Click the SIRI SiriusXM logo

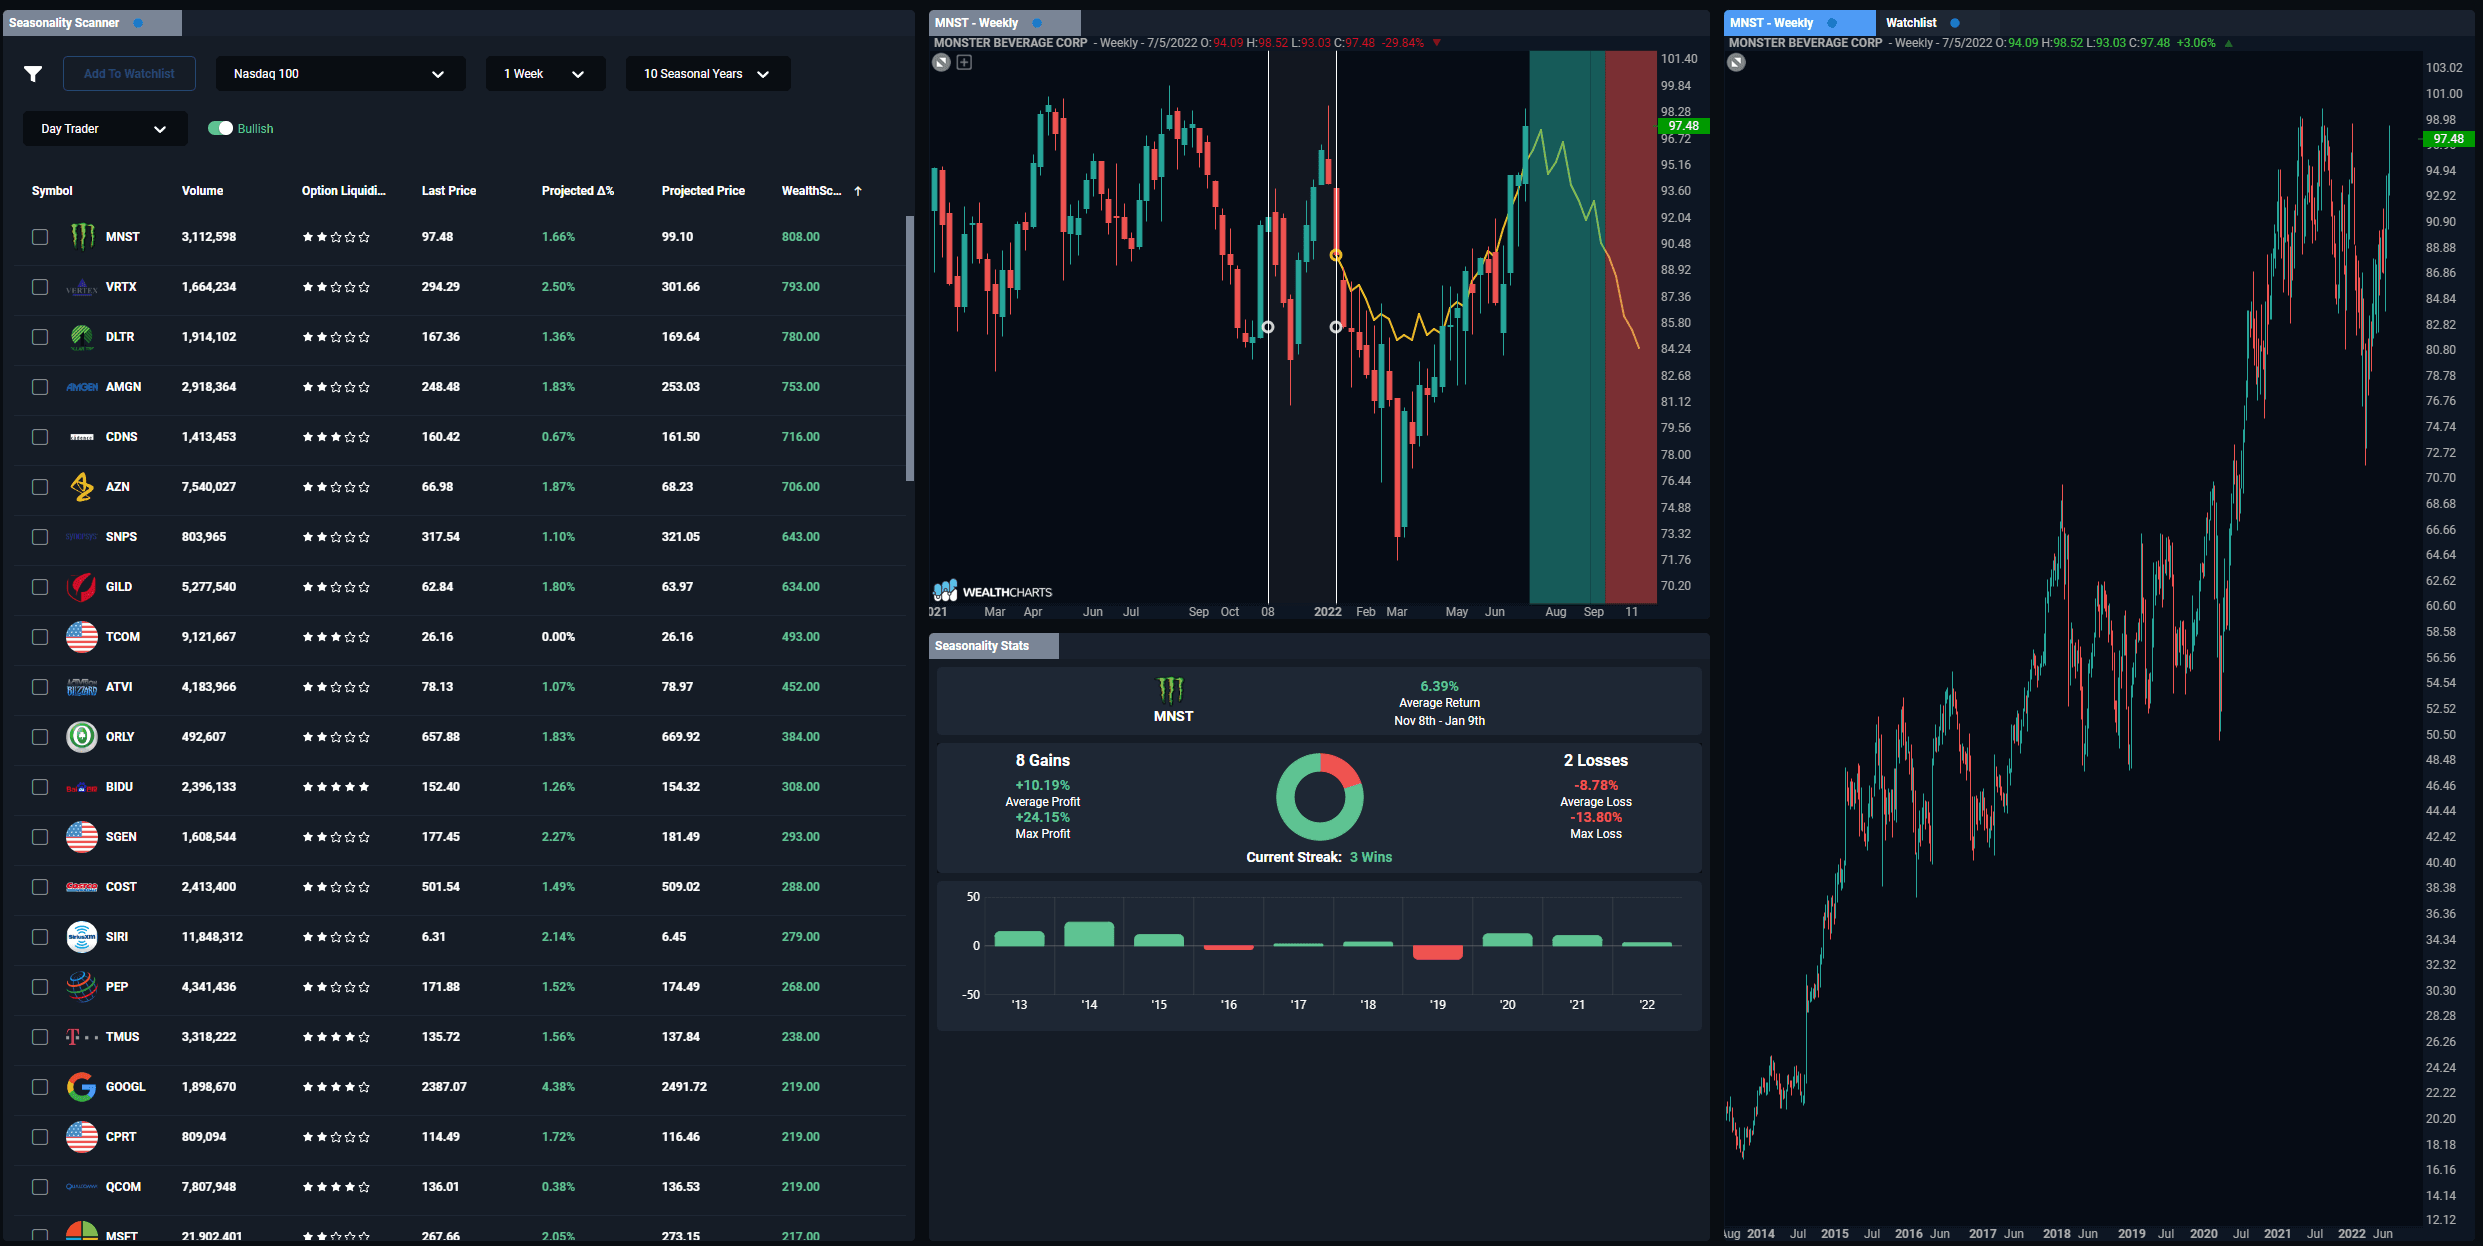[x=82, y=937]
